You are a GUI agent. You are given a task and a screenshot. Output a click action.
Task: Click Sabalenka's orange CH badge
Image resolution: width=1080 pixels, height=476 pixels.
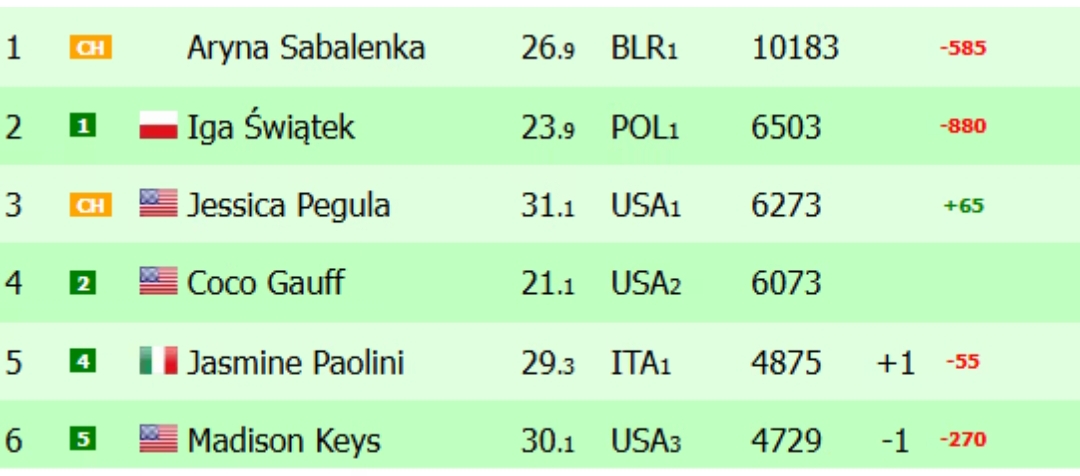[x=90, y=48]
